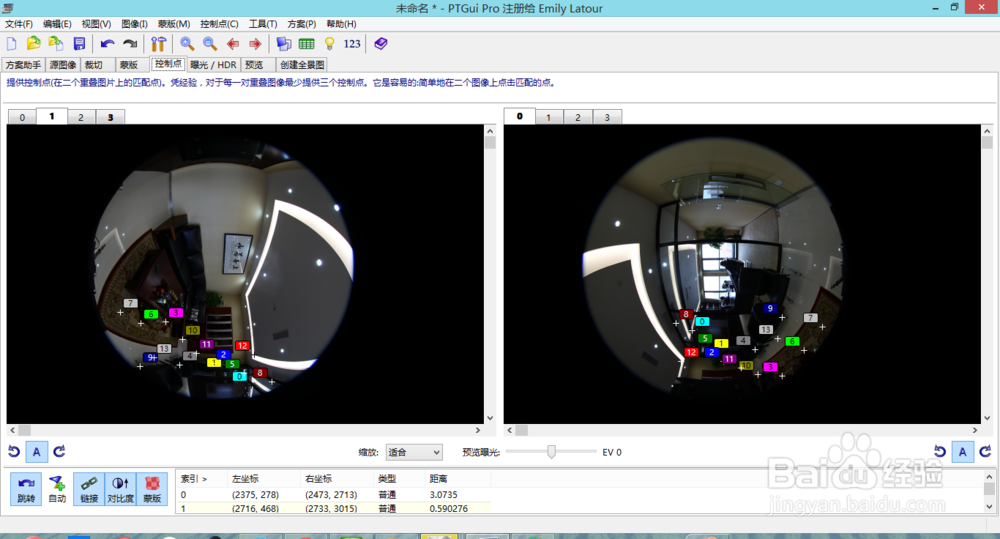
Task: Select control point row with distance 3.0735
Action: coord(333,494)
